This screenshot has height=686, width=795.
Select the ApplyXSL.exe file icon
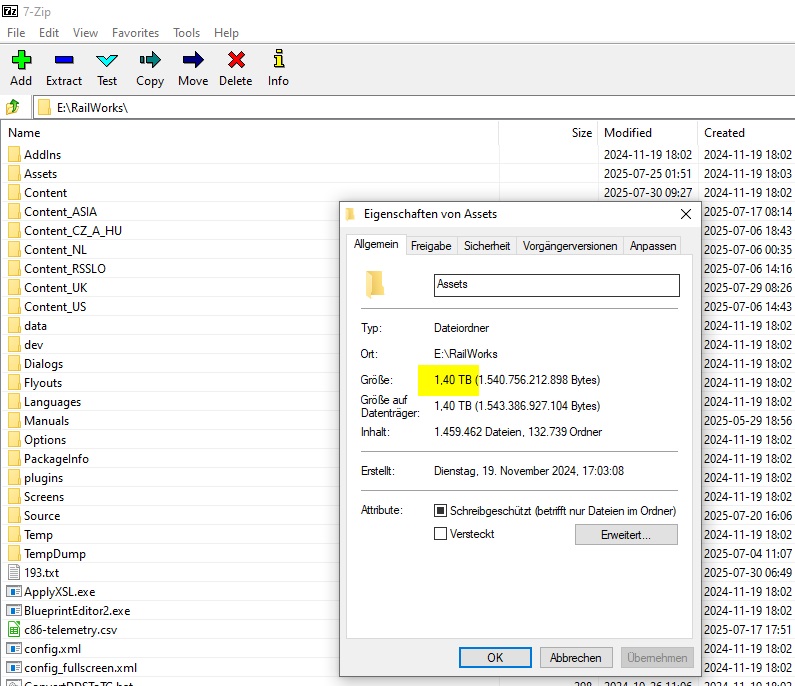click(x=14, y=592)
